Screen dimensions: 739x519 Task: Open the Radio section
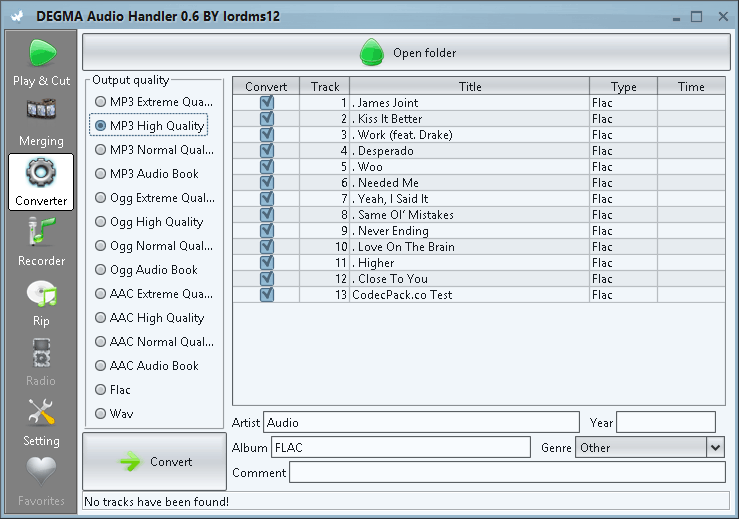[x=41, y=362]
